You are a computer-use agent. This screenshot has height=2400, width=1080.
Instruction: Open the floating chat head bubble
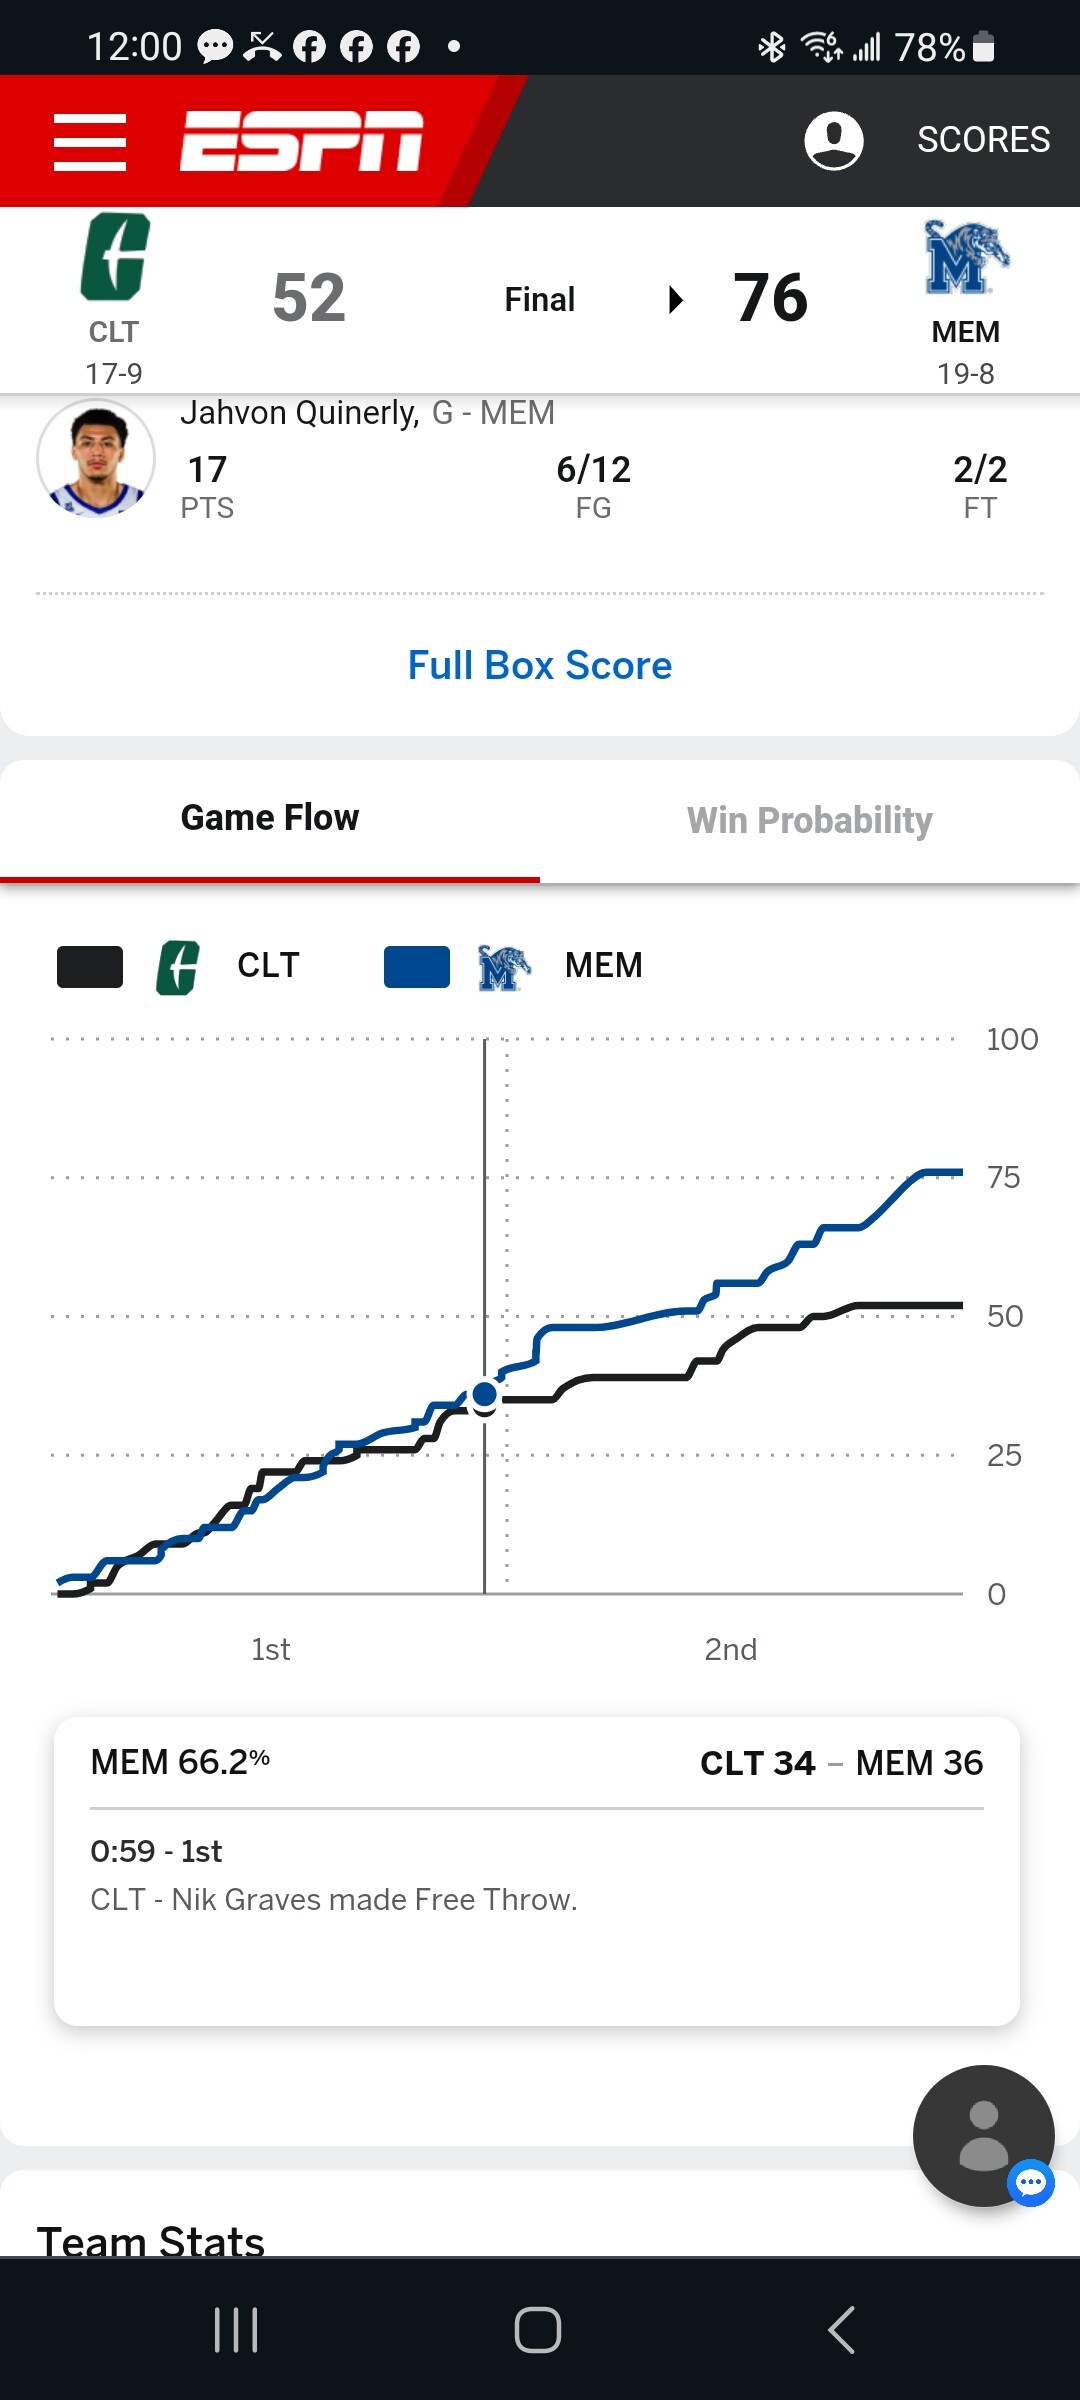tap(984, 2135)
